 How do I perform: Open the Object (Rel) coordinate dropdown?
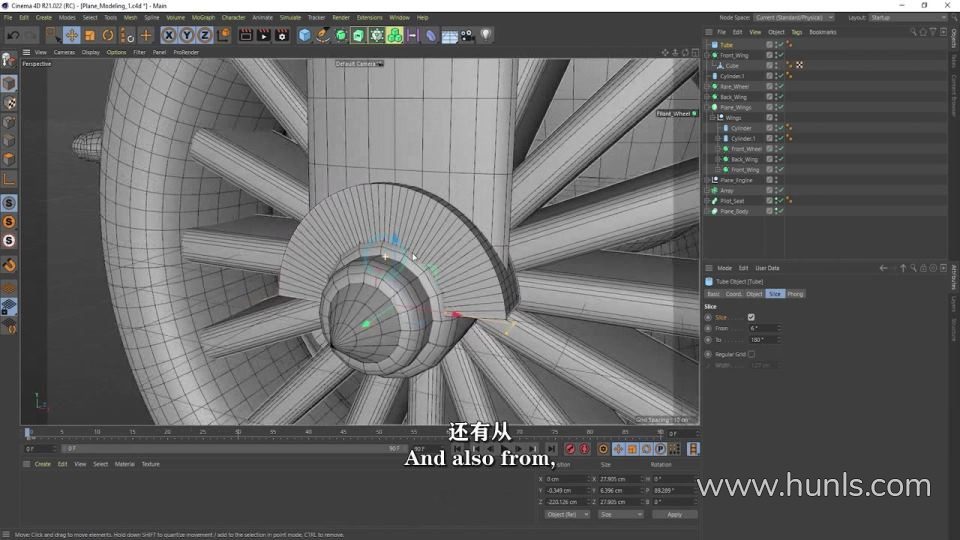[567, 514]
